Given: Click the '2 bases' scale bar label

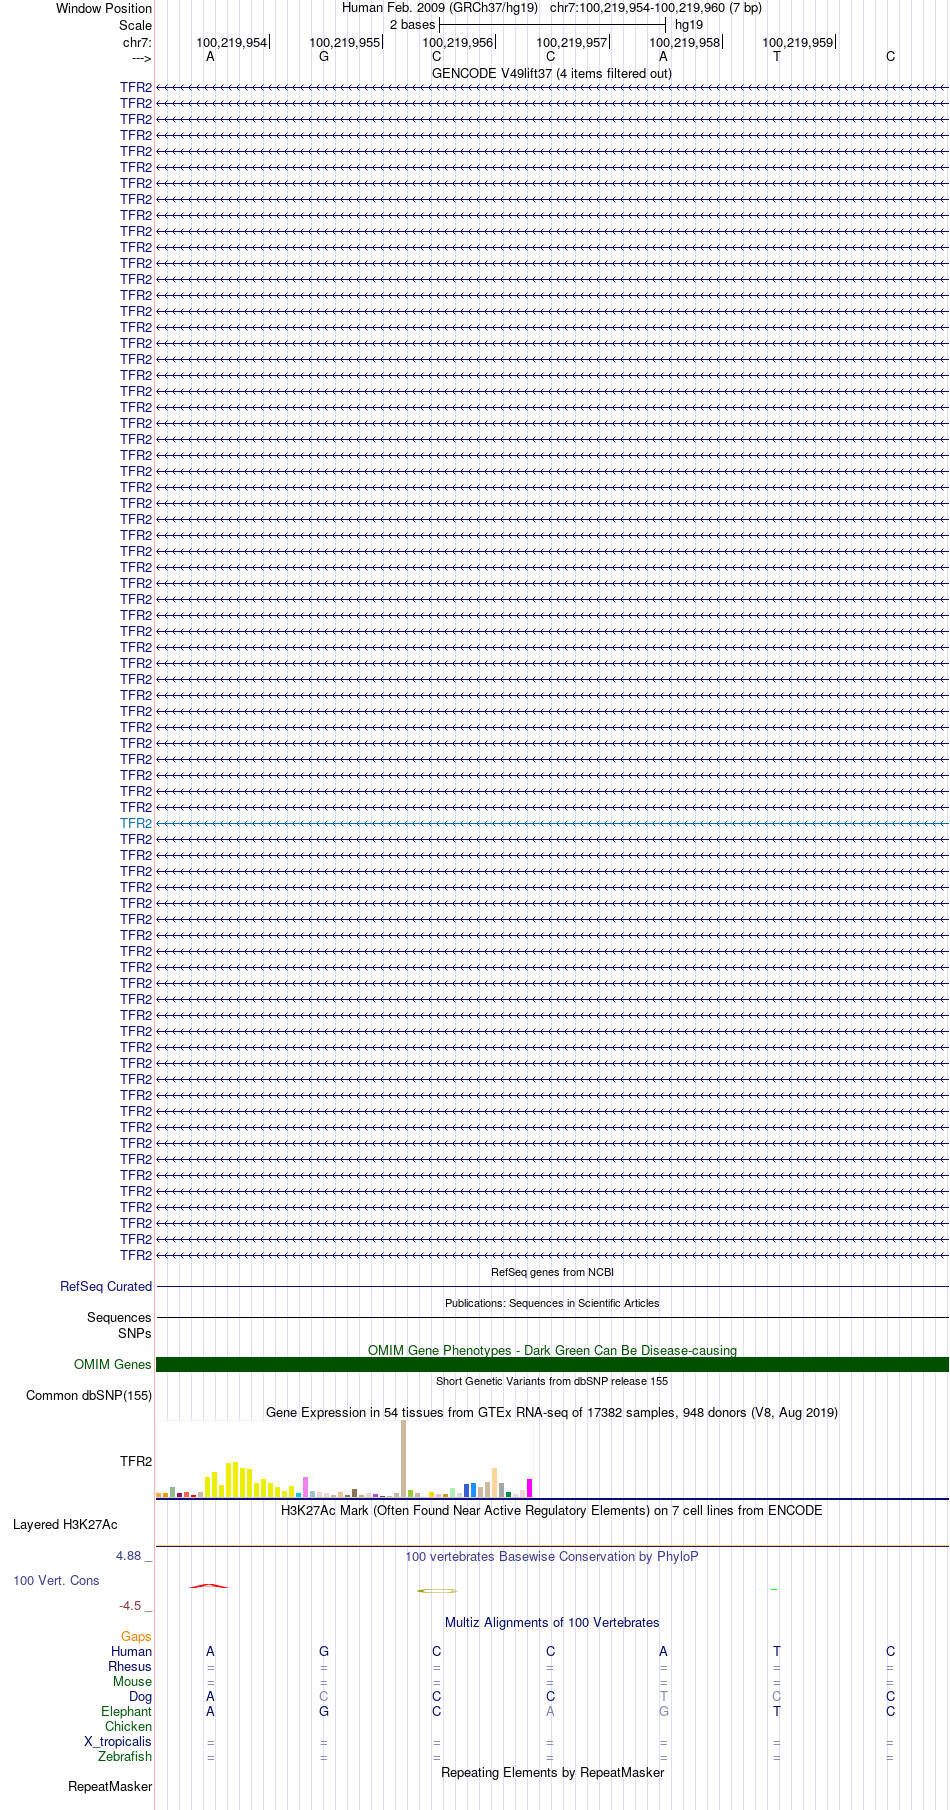Looking at the screenshot, I should coord(412,25).
